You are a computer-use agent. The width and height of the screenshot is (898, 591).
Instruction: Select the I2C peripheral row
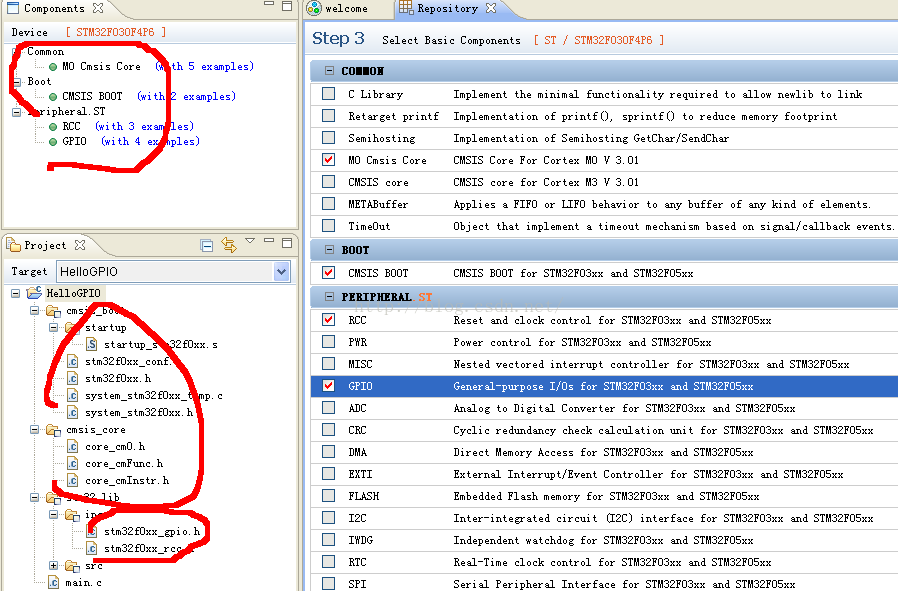click(604, 518)
